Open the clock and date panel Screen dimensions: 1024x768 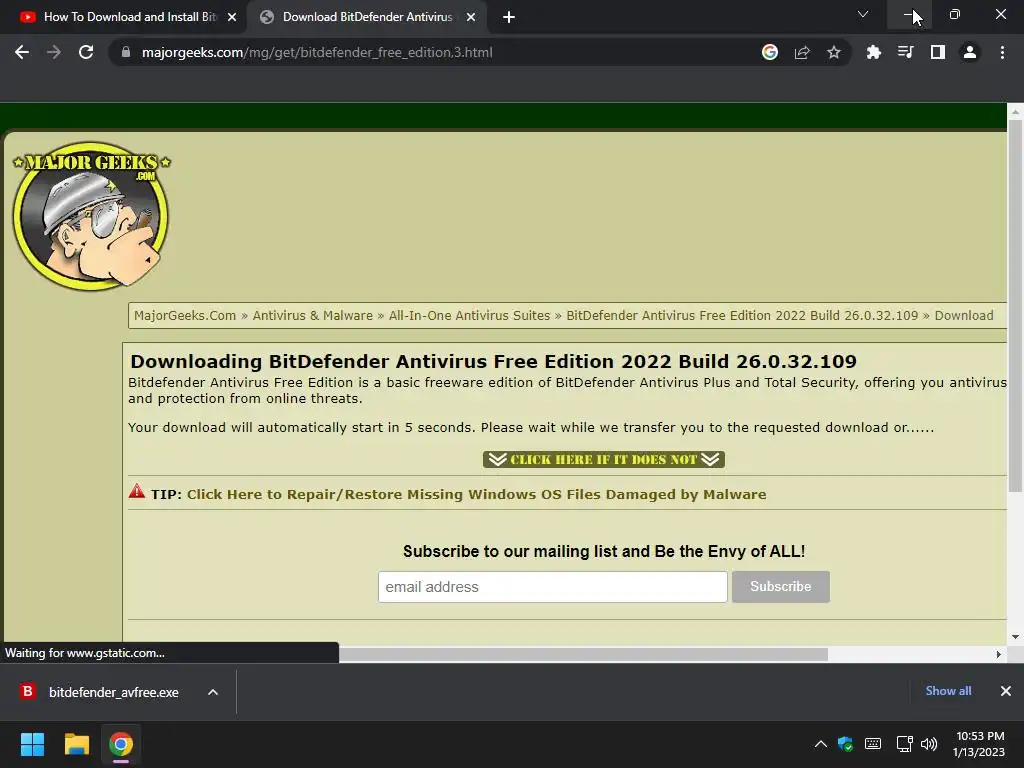click(x=979, y=744)
